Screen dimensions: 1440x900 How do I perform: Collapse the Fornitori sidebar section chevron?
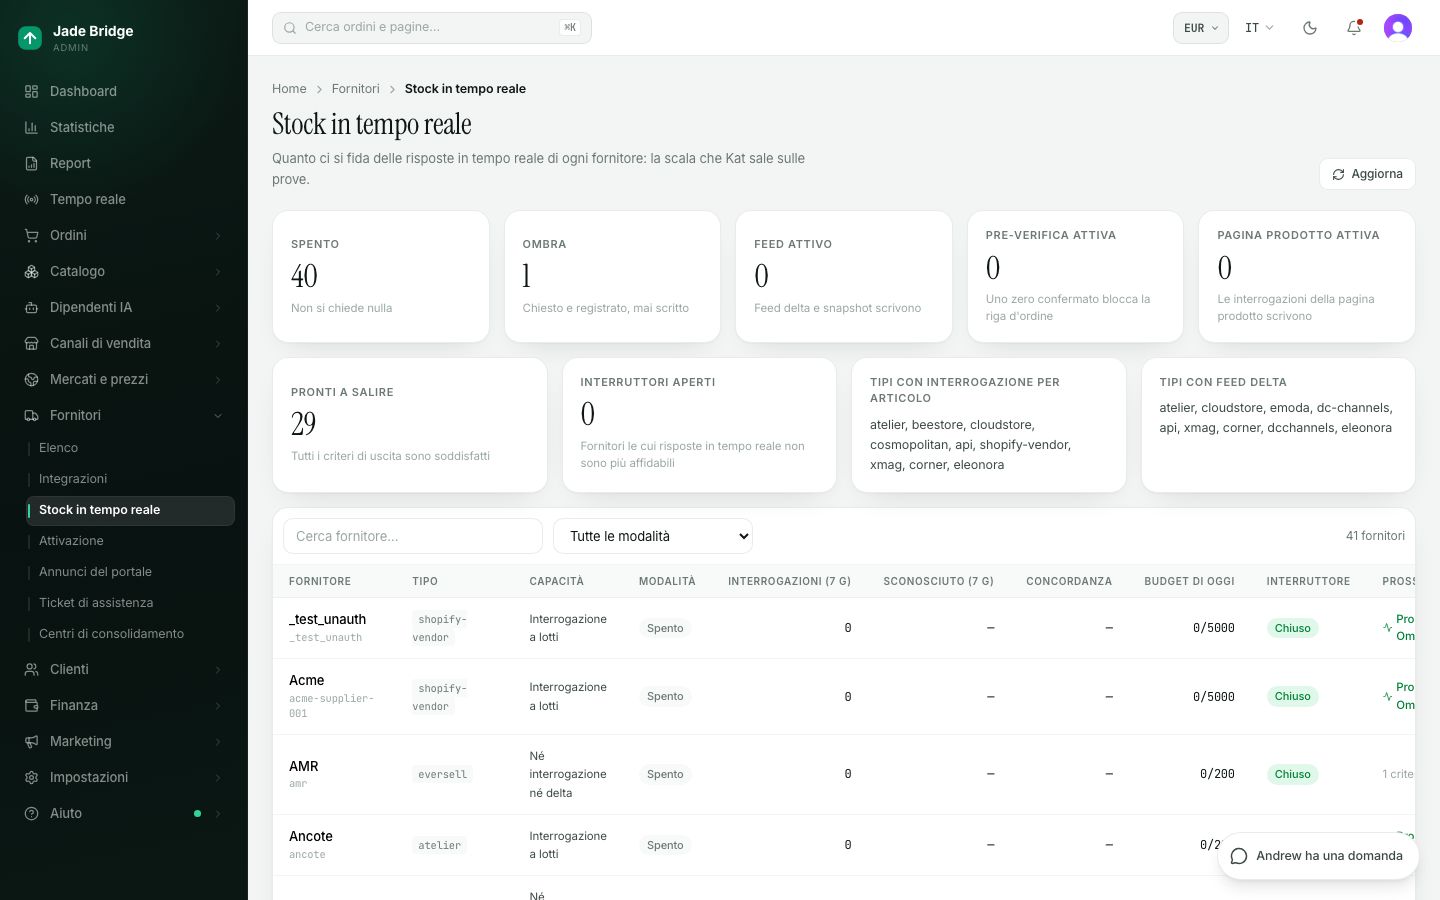point(218,415)
